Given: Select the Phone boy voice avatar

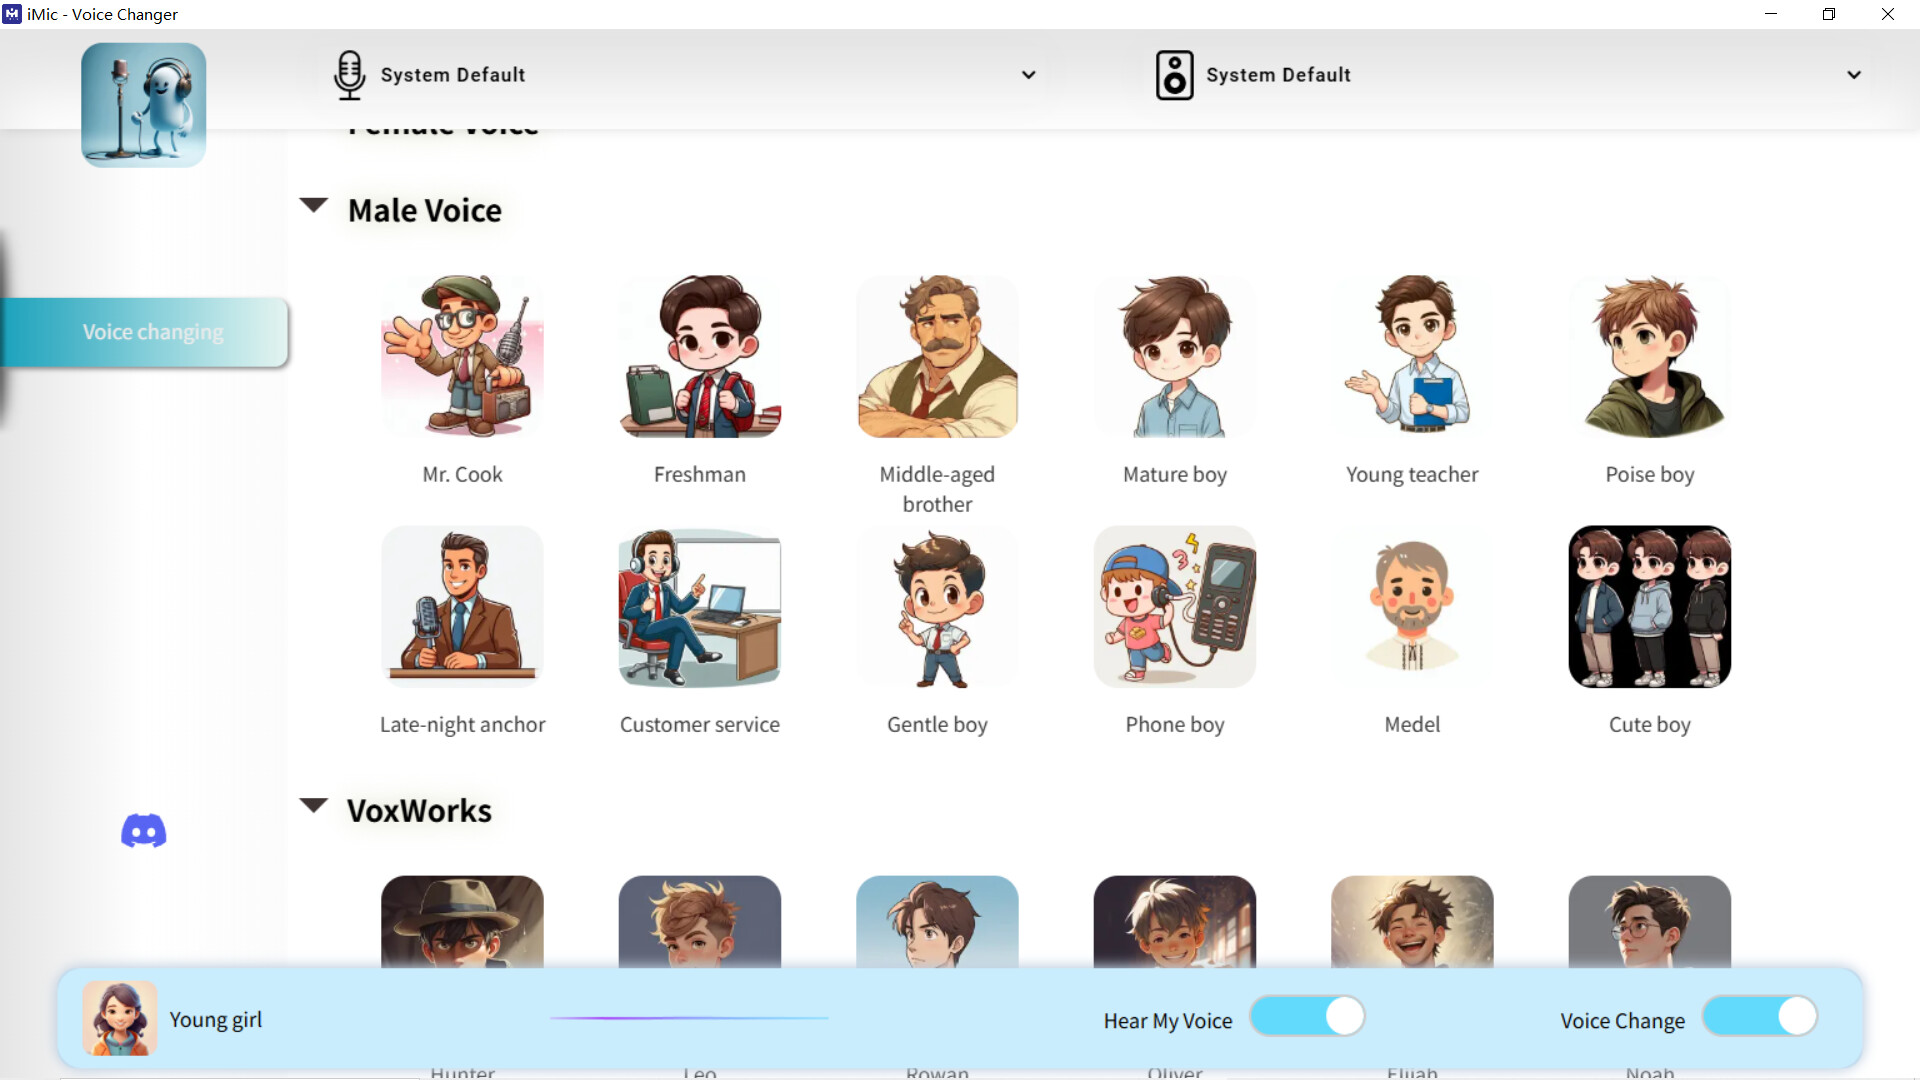Looking at the screenshot, I should [1175, 606].
